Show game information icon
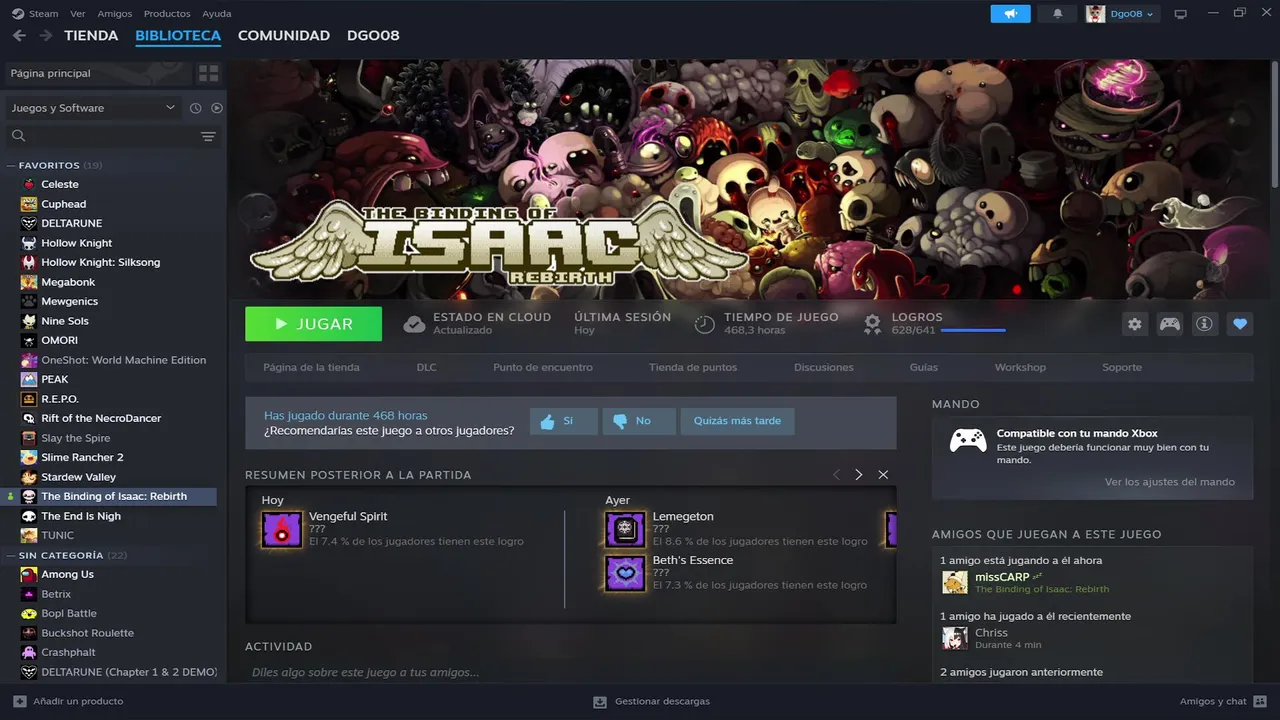 click(x=1204, y=324)
